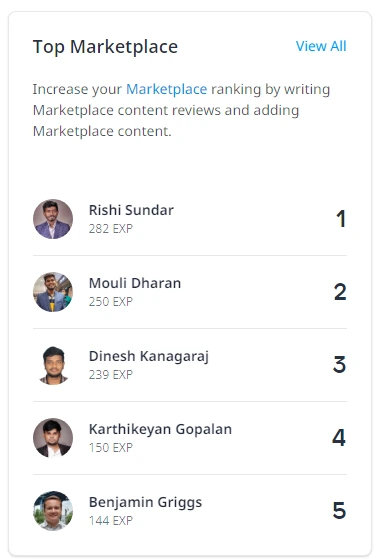Select the name Rishi Sundar
The image size is (382, 559).
[x=131, y=210]
